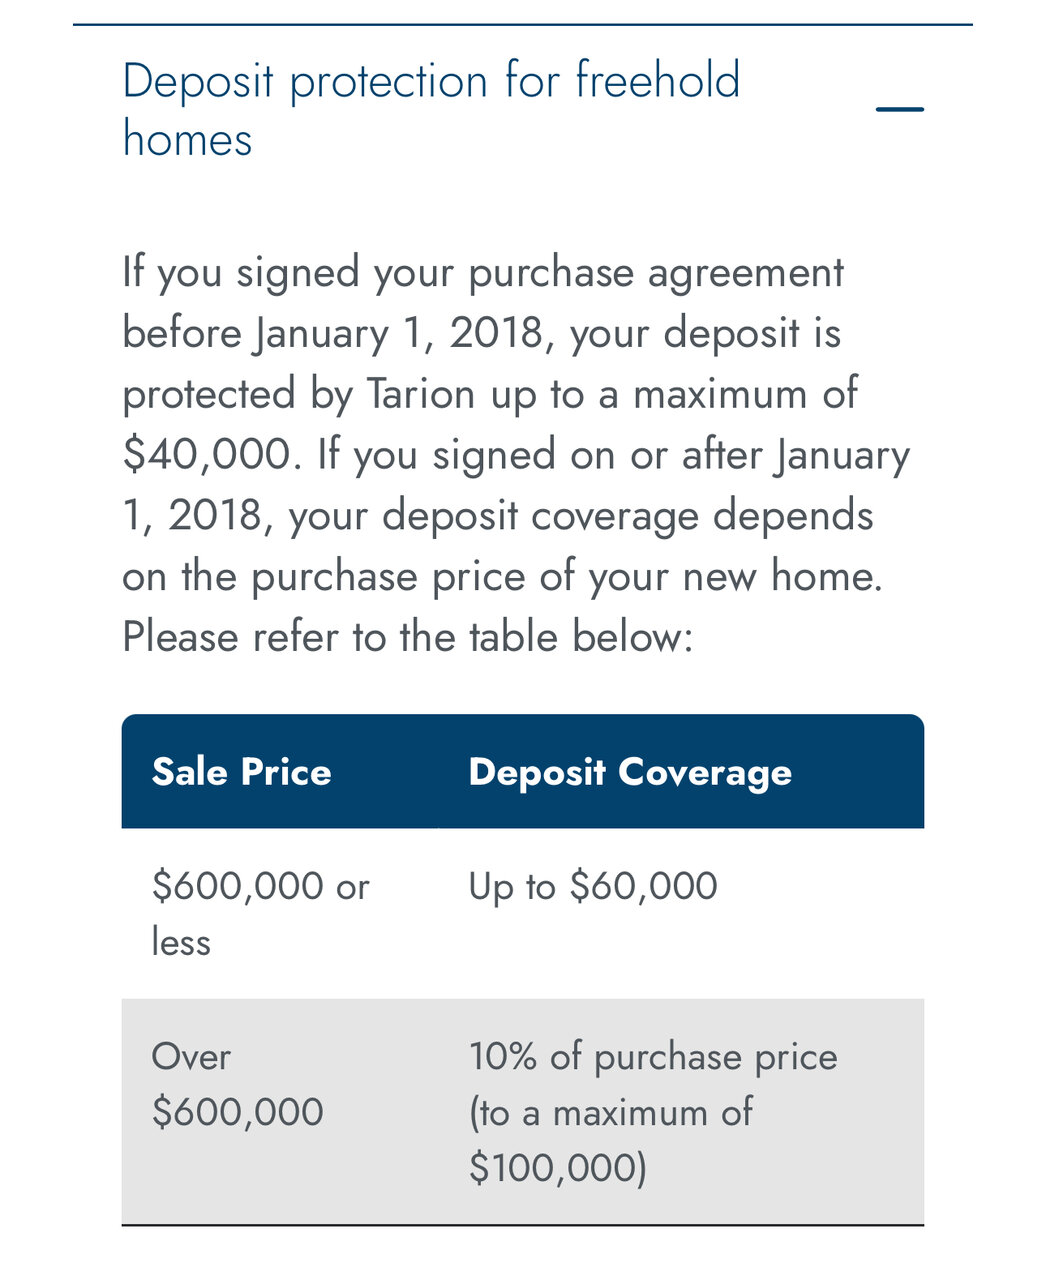
Task: Click the '$40,000' amount in the paragraph
Action: pos(209,455)
